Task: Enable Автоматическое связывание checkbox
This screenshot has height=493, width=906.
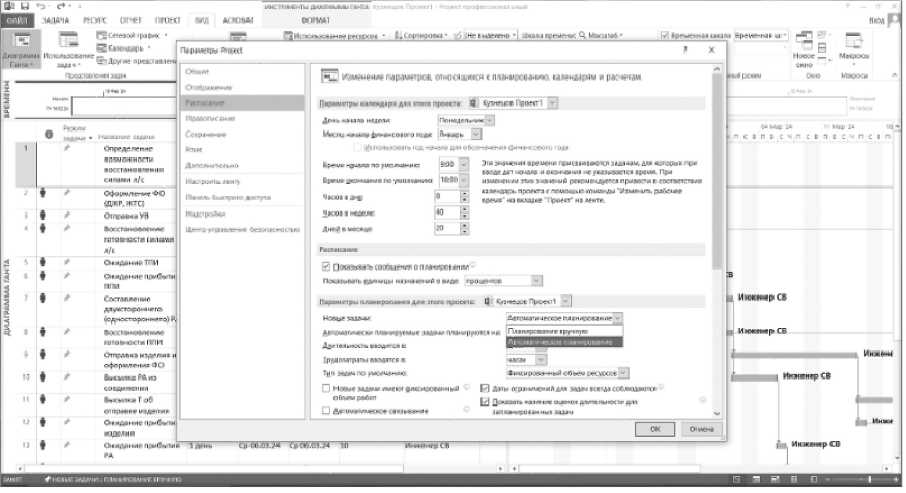Action: coord(326,410)
